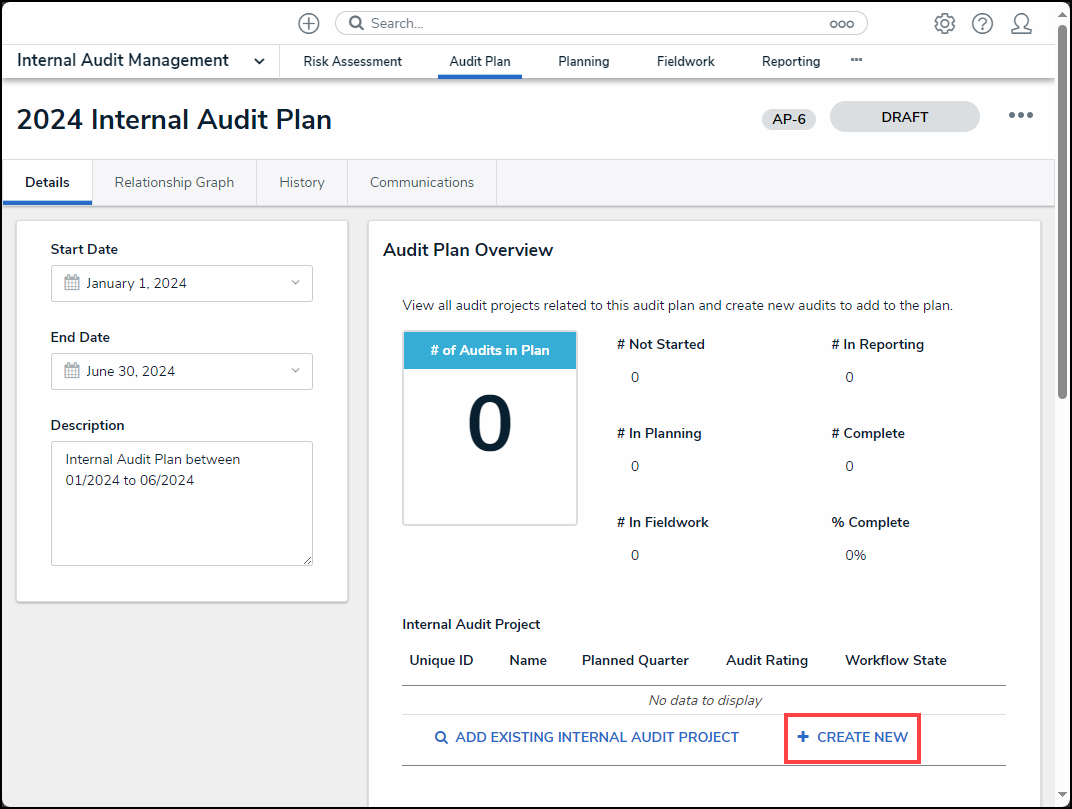Go to the Fieldwork menu
This screenshot has width=1072, height=809.
point(685,61)
